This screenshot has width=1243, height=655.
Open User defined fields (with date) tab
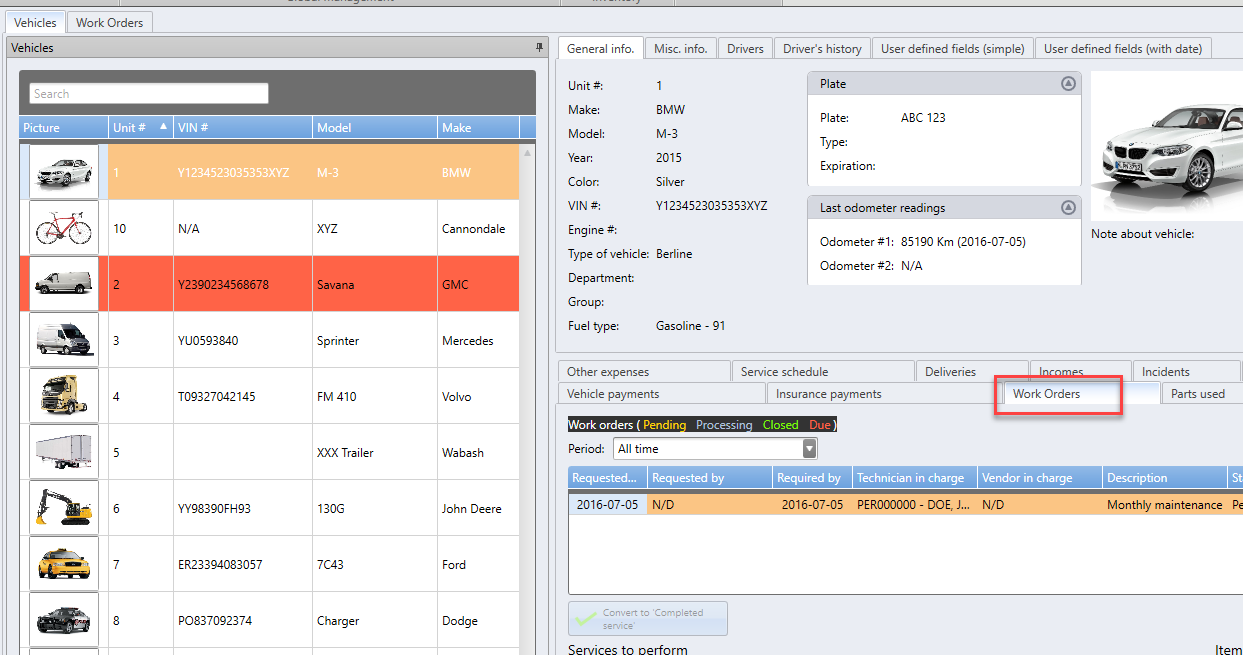tap(1122, 48)
